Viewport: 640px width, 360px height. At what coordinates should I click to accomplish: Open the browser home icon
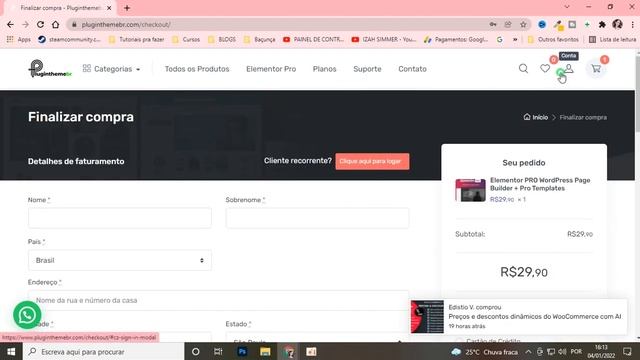56,24
